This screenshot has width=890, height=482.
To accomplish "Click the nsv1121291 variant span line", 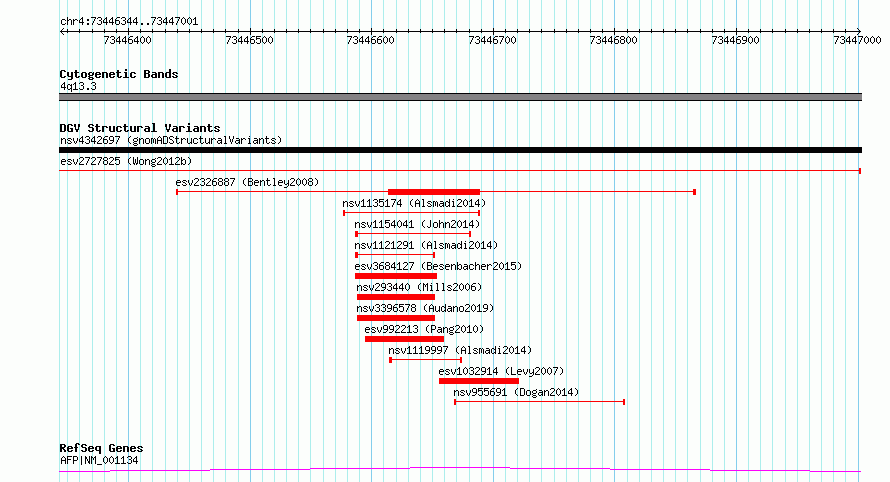I will pyautogui.click(x=395, y=255).
